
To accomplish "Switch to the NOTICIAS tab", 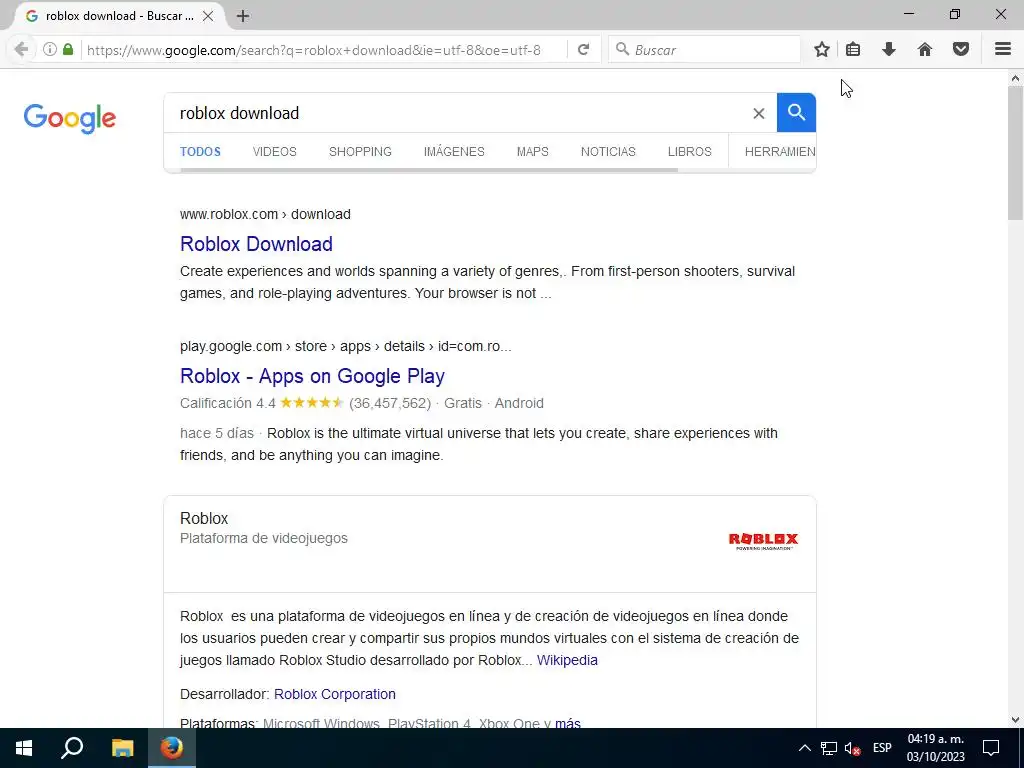I will [608, 152].
